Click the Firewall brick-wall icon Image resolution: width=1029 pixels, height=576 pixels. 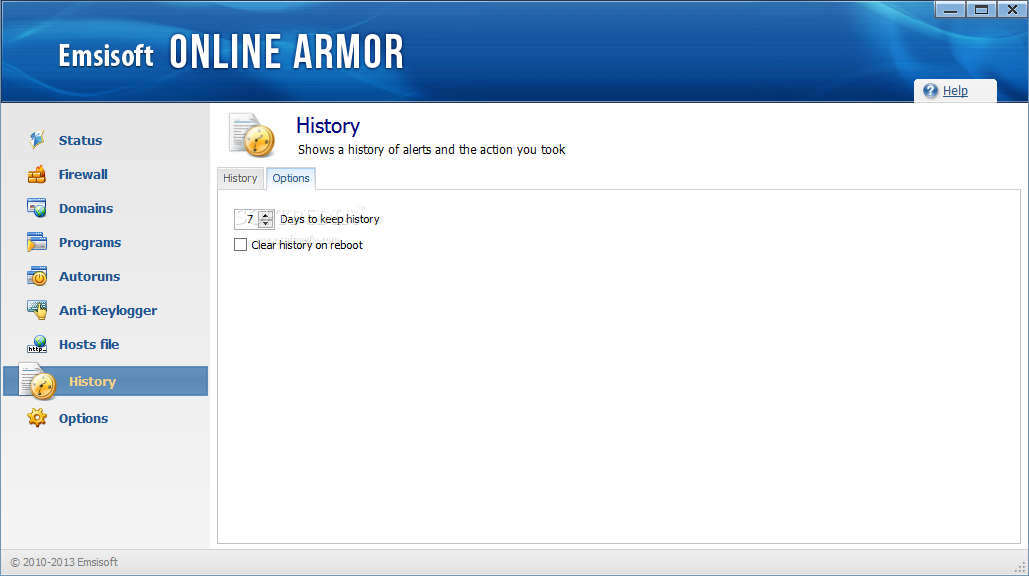click(x=37, y=174)
